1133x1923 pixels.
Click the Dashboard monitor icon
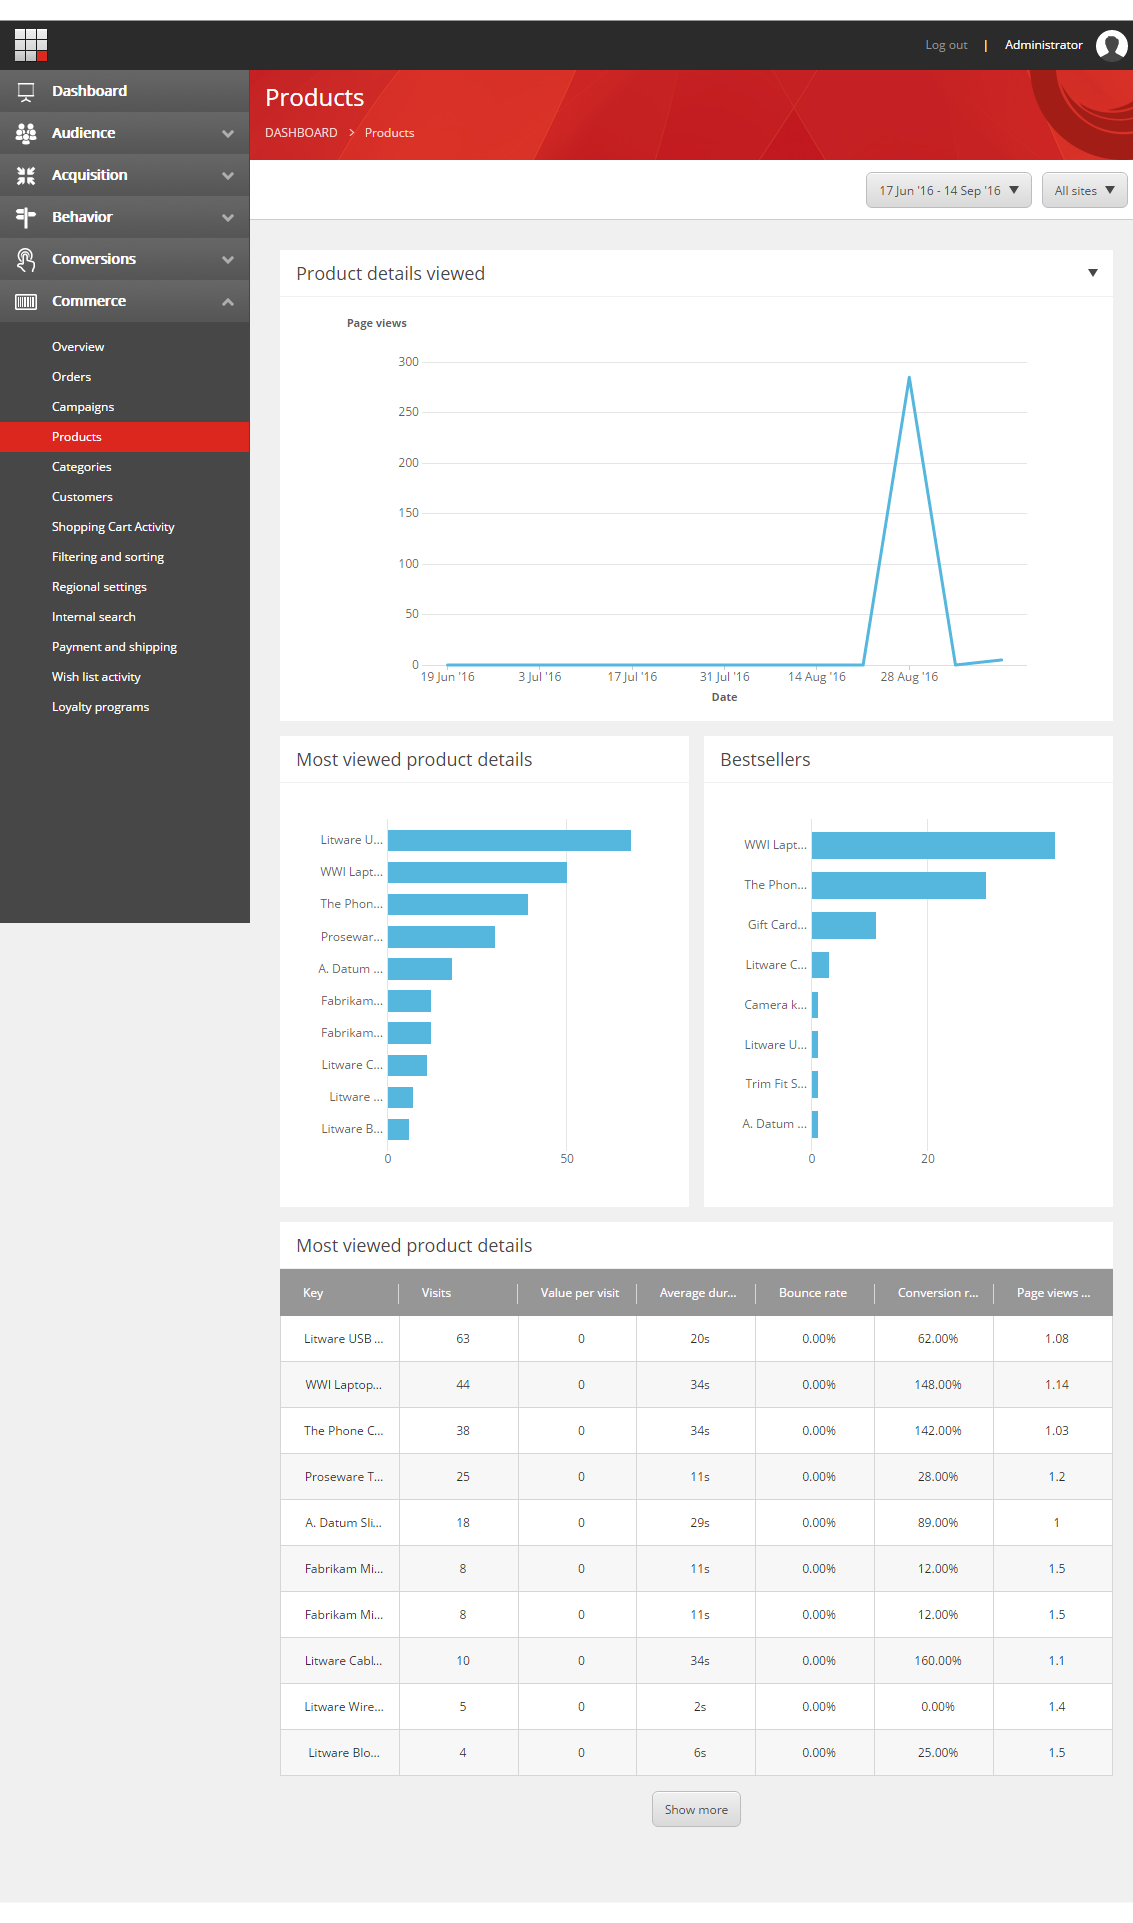[x=26, y=91]
